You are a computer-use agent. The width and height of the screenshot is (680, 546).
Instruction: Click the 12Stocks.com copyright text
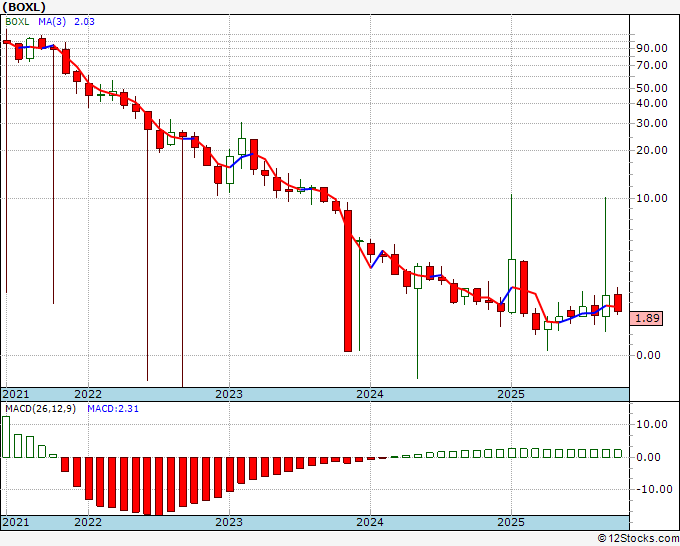click(638, 539)
